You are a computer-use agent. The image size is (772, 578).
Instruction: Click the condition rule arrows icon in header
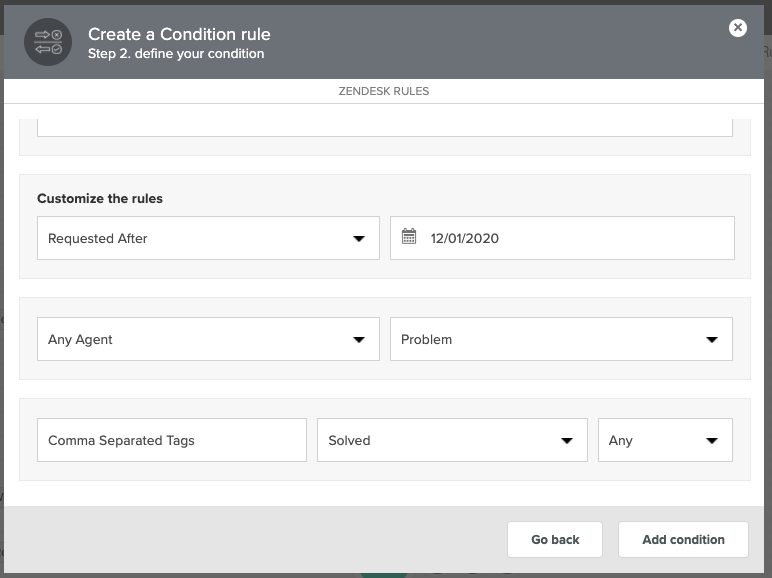pos(48,42)
